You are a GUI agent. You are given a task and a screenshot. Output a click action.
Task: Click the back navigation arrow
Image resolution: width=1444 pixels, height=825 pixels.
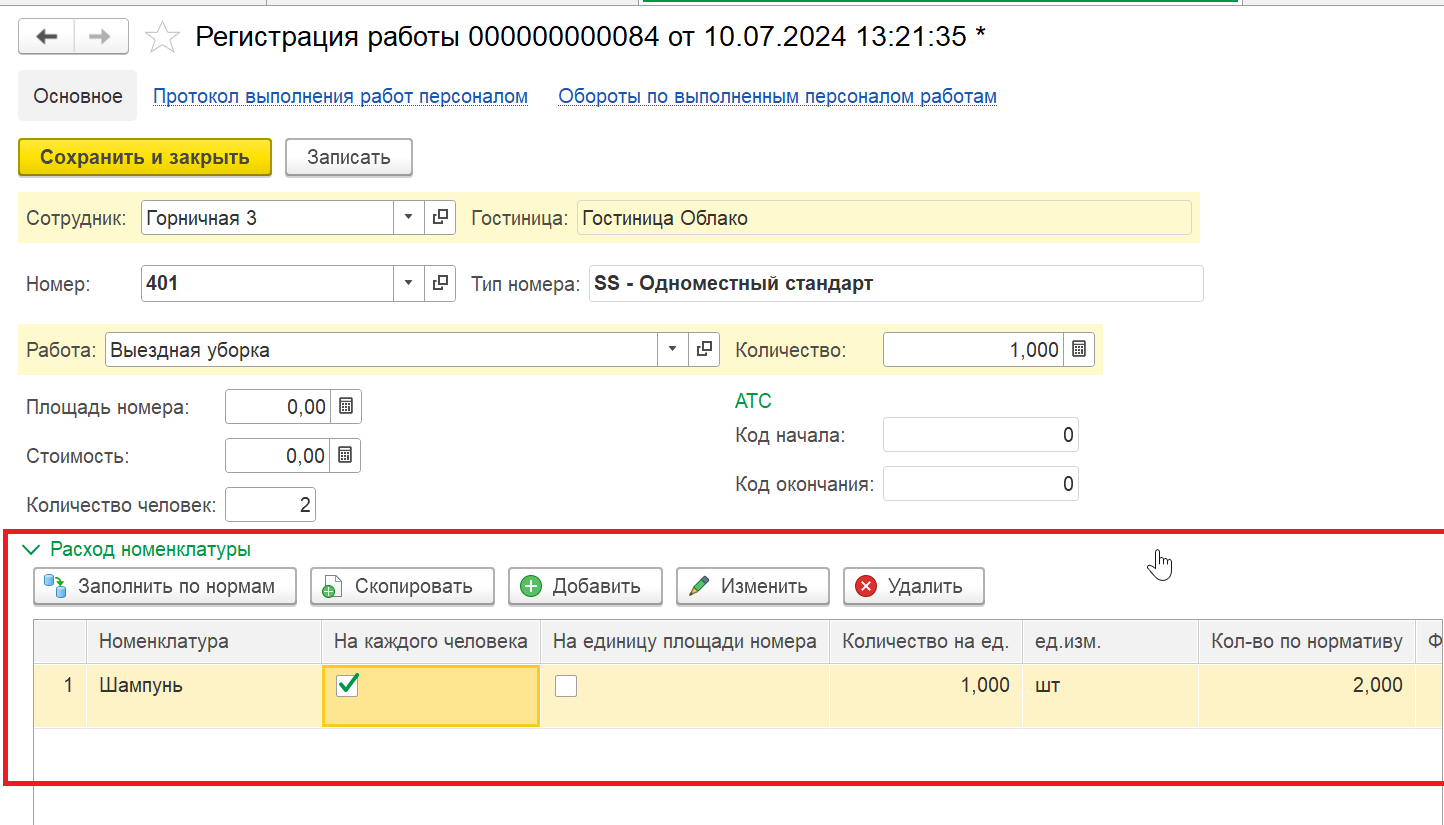click(x=47, y=37)
